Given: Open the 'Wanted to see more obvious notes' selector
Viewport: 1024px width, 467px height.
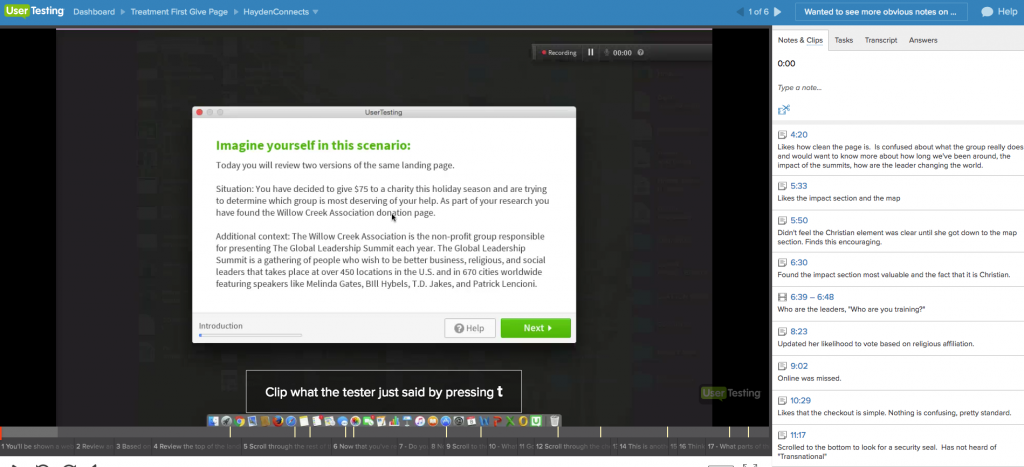Looking at the screenshot, I should point(881,12).
